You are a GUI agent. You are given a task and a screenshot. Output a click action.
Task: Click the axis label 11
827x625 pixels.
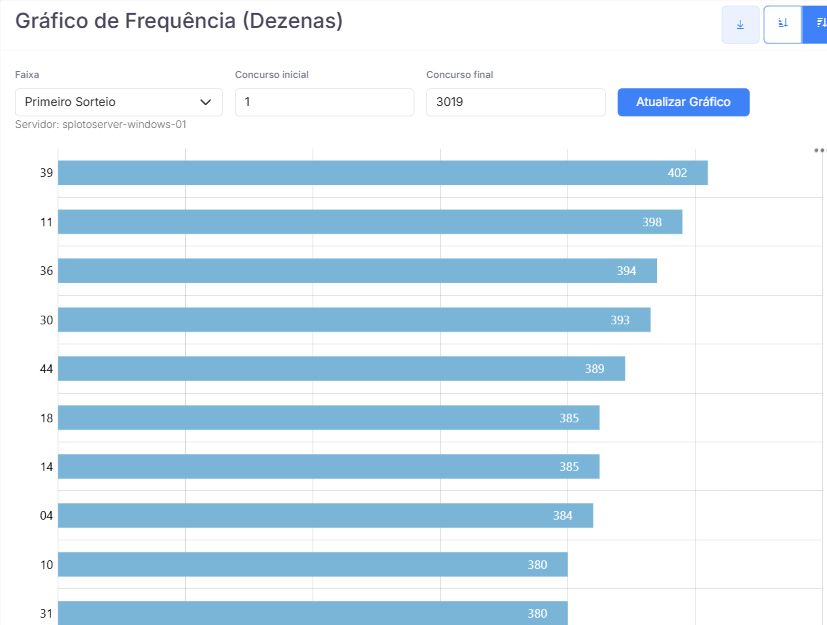46,222
